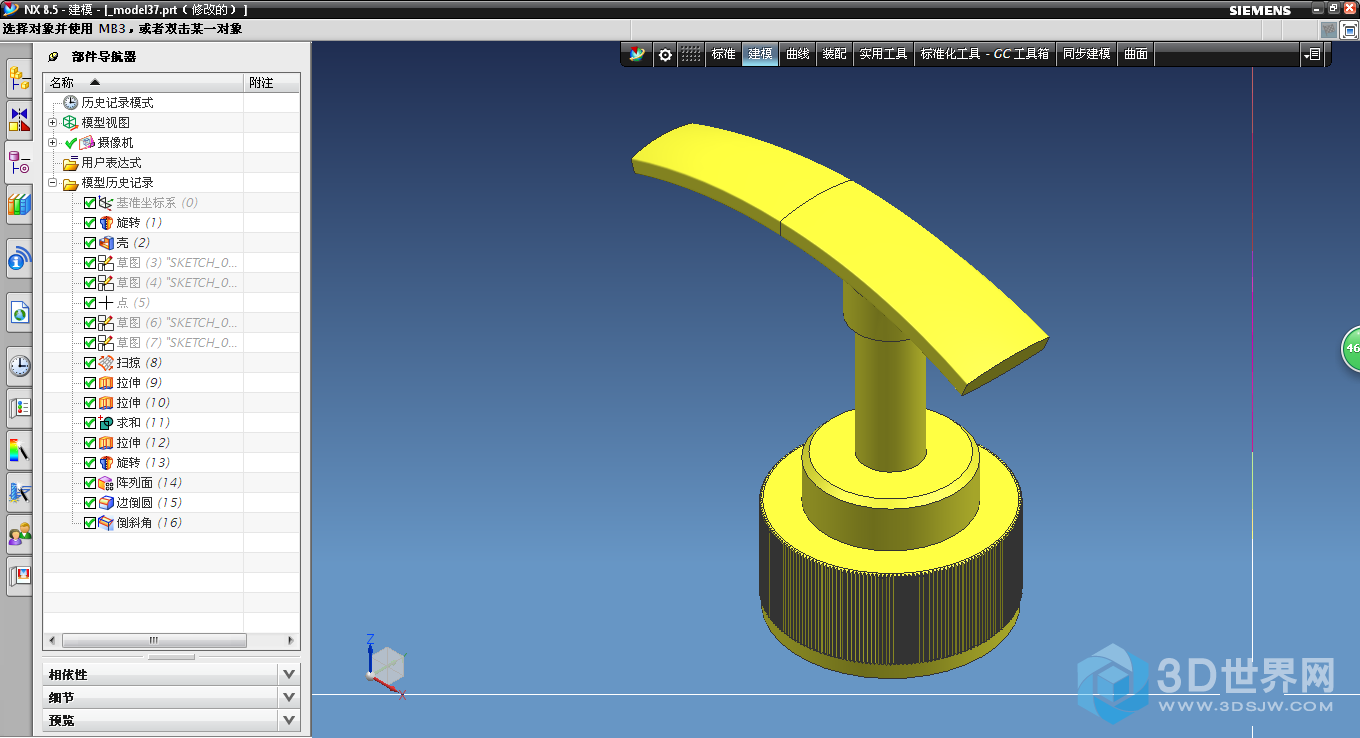The height and width of the screenshot is (738, 1360).
Task: Click the 边倒圆 (15) feature icon
Action: click(x=106, y=503)
